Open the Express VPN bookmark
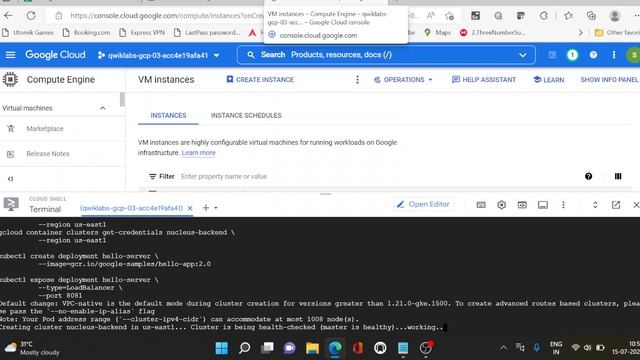The image size is (640, 360). pyautogui.click(x=142, y=32)
